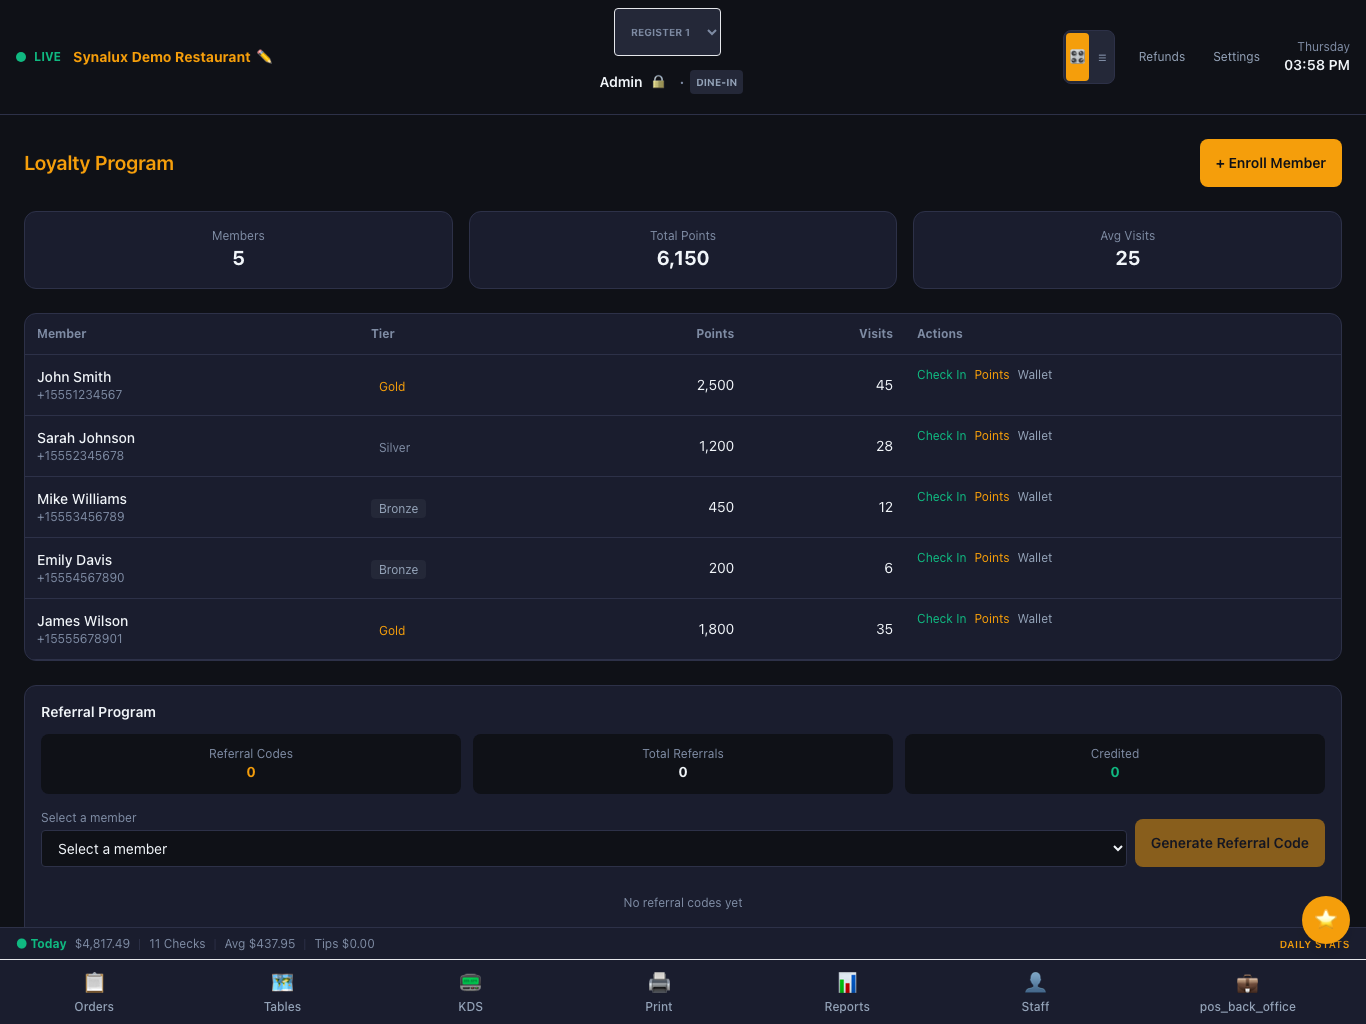
Task: Click the Members count card
Action: [238, 250]
